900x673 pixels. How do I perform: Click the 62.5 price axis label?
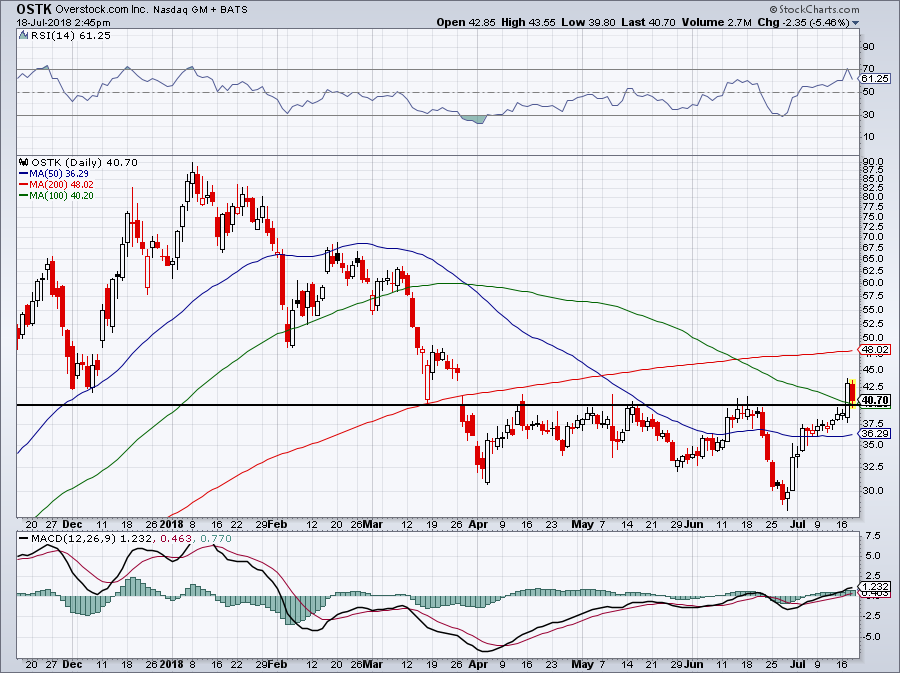tap(872, 270)
